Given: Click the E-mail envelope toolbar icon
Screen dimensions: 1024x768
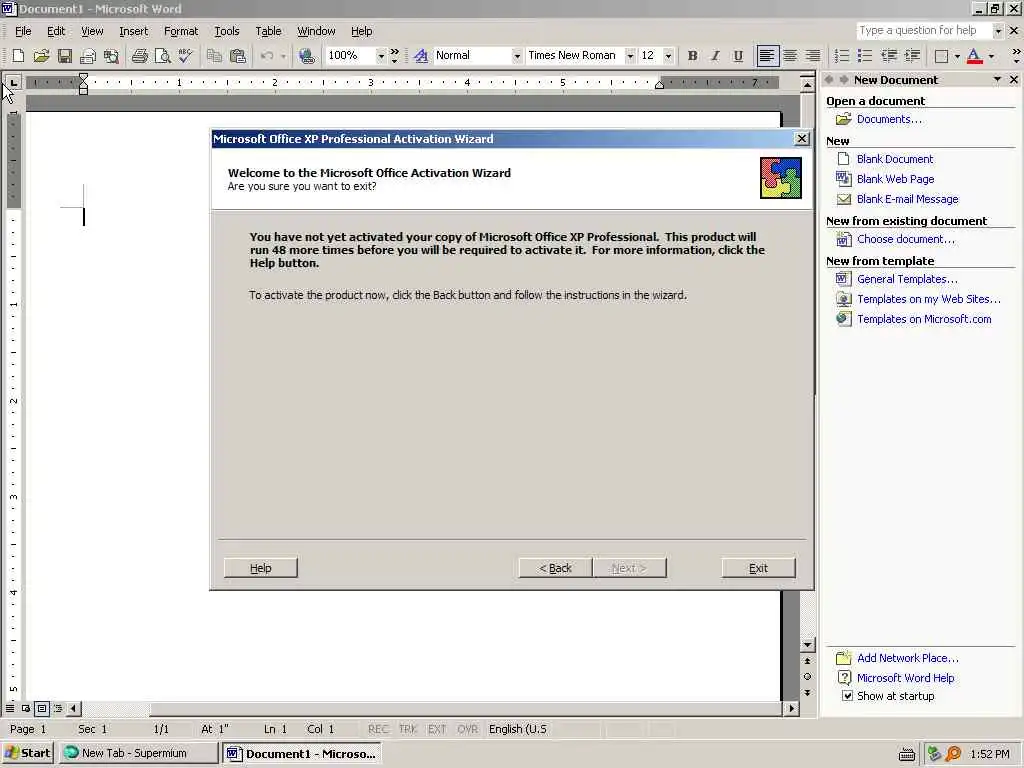Looking at the screenshot, I should coord(88,56).
